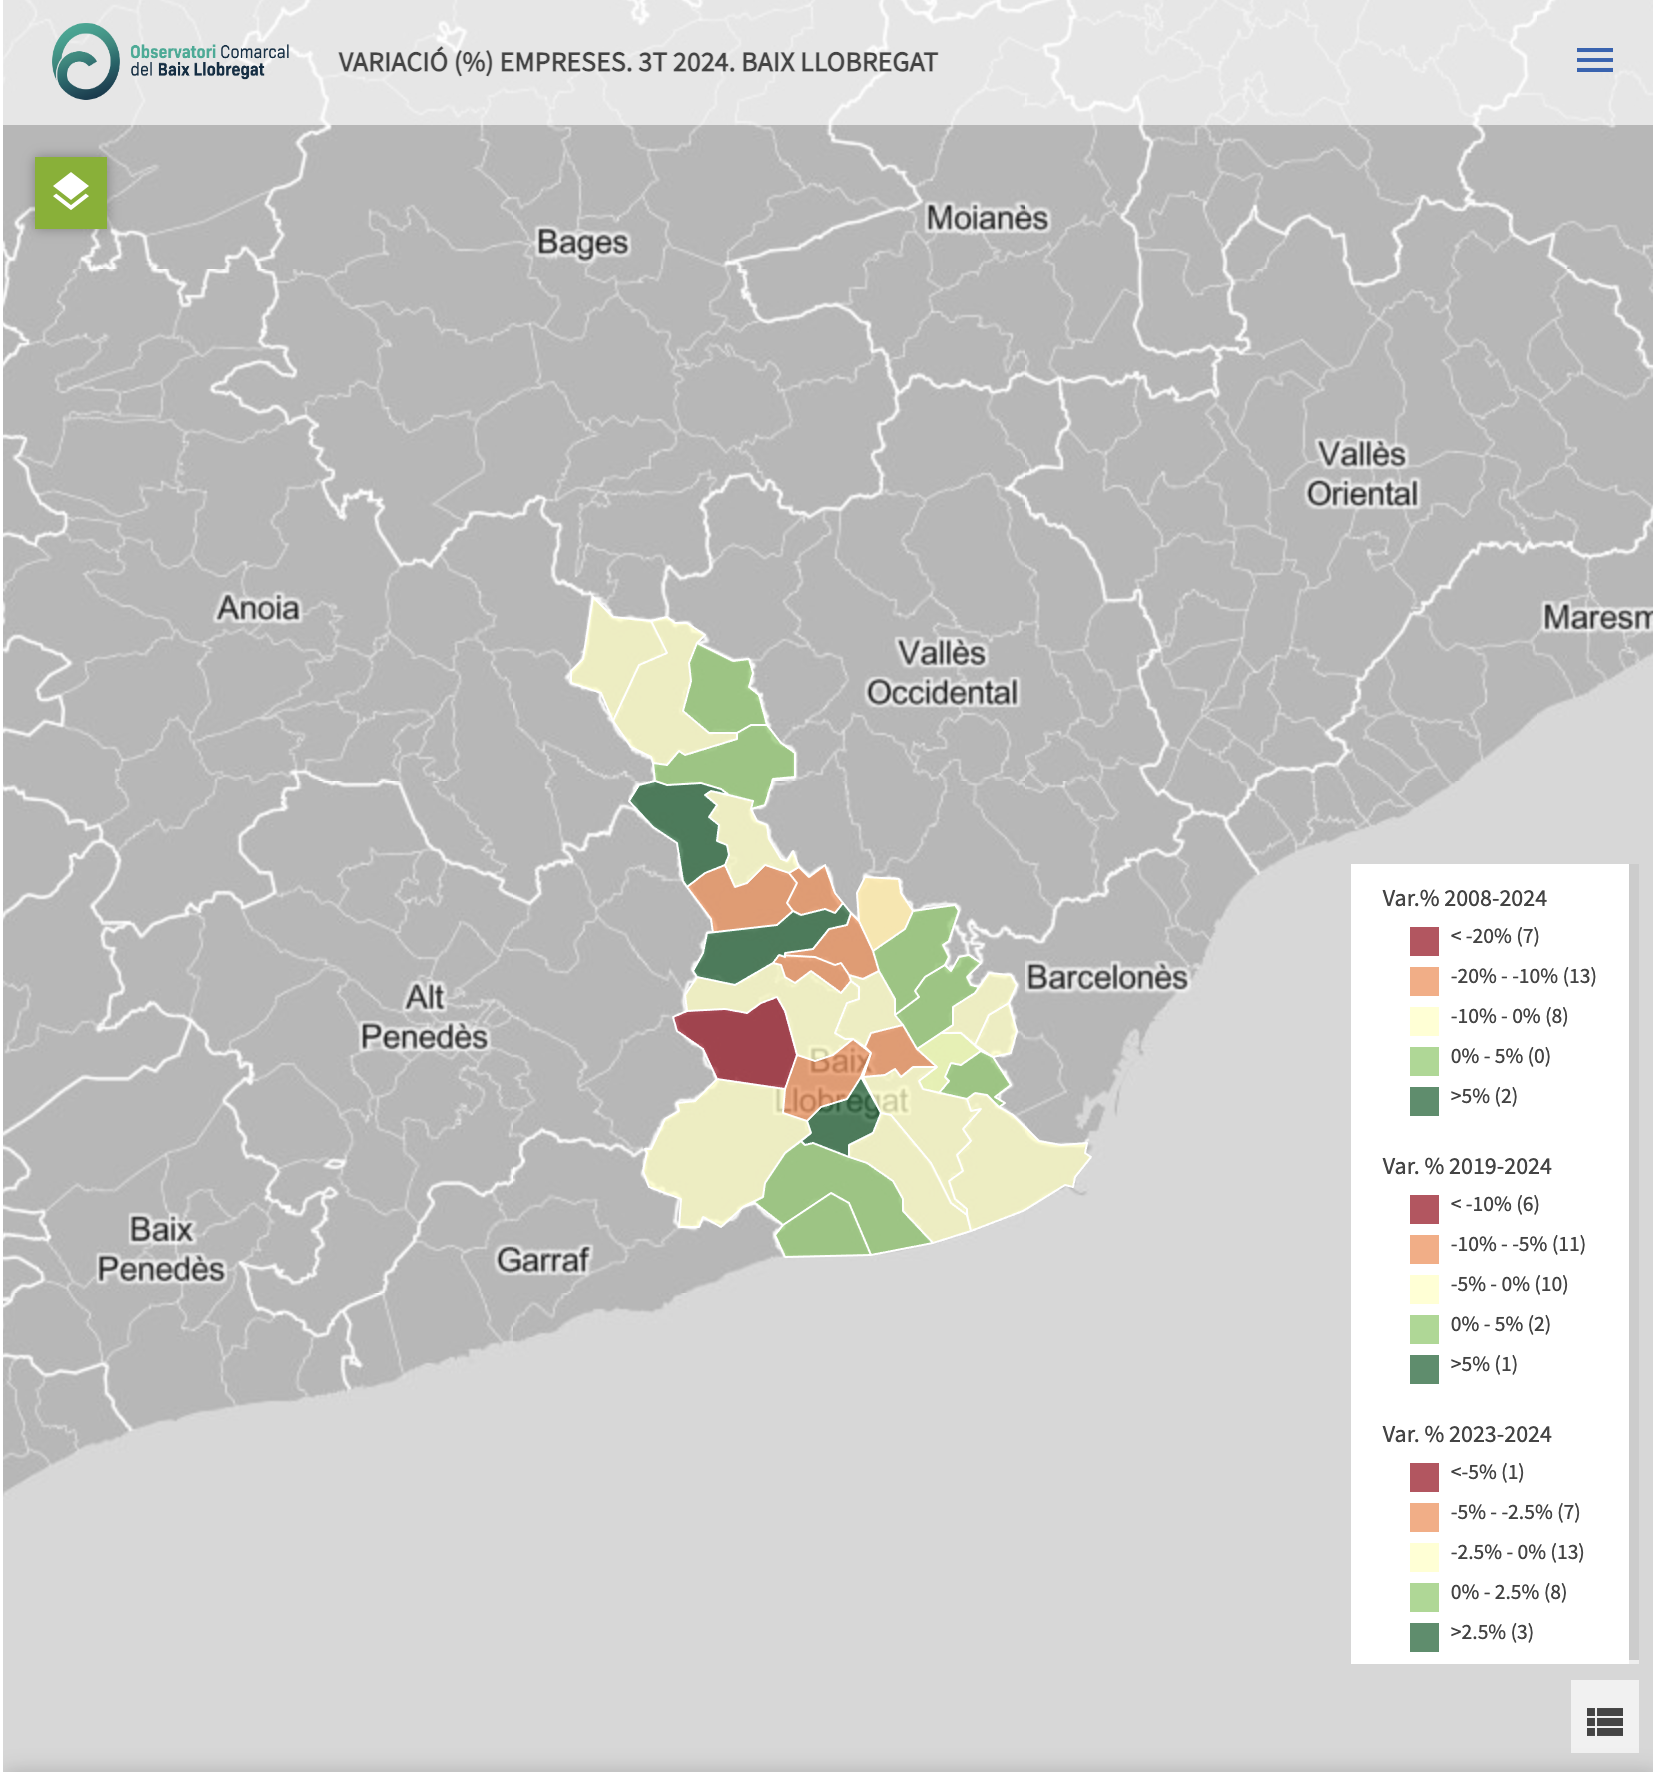Screen dimensions: 1653x1772
Task: Open the hamburger menu in header
Action: point(1594,60)
